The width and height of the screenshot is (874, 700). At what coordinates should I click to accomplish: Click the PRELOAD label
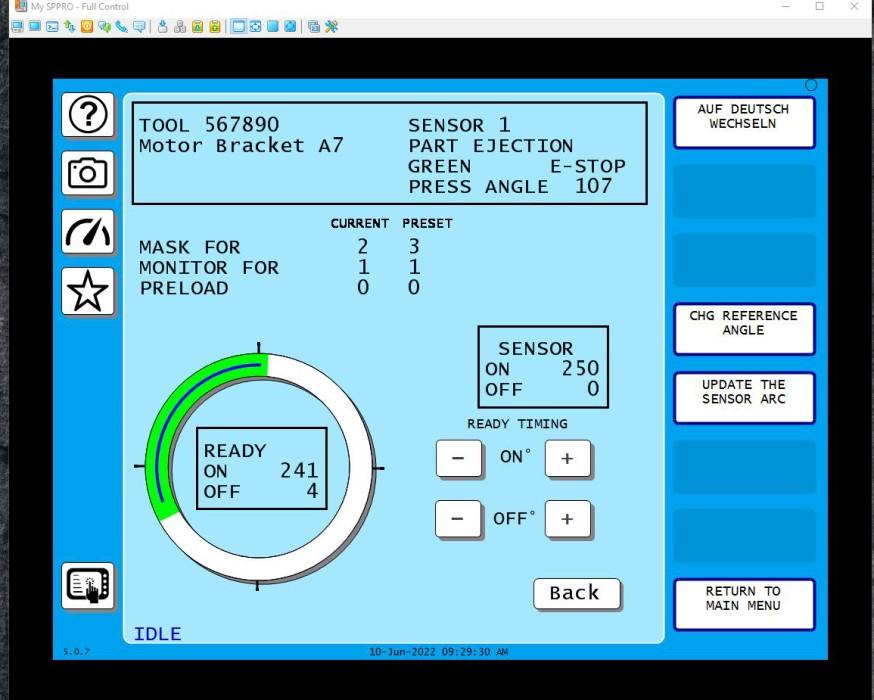[x=184, y=288]
